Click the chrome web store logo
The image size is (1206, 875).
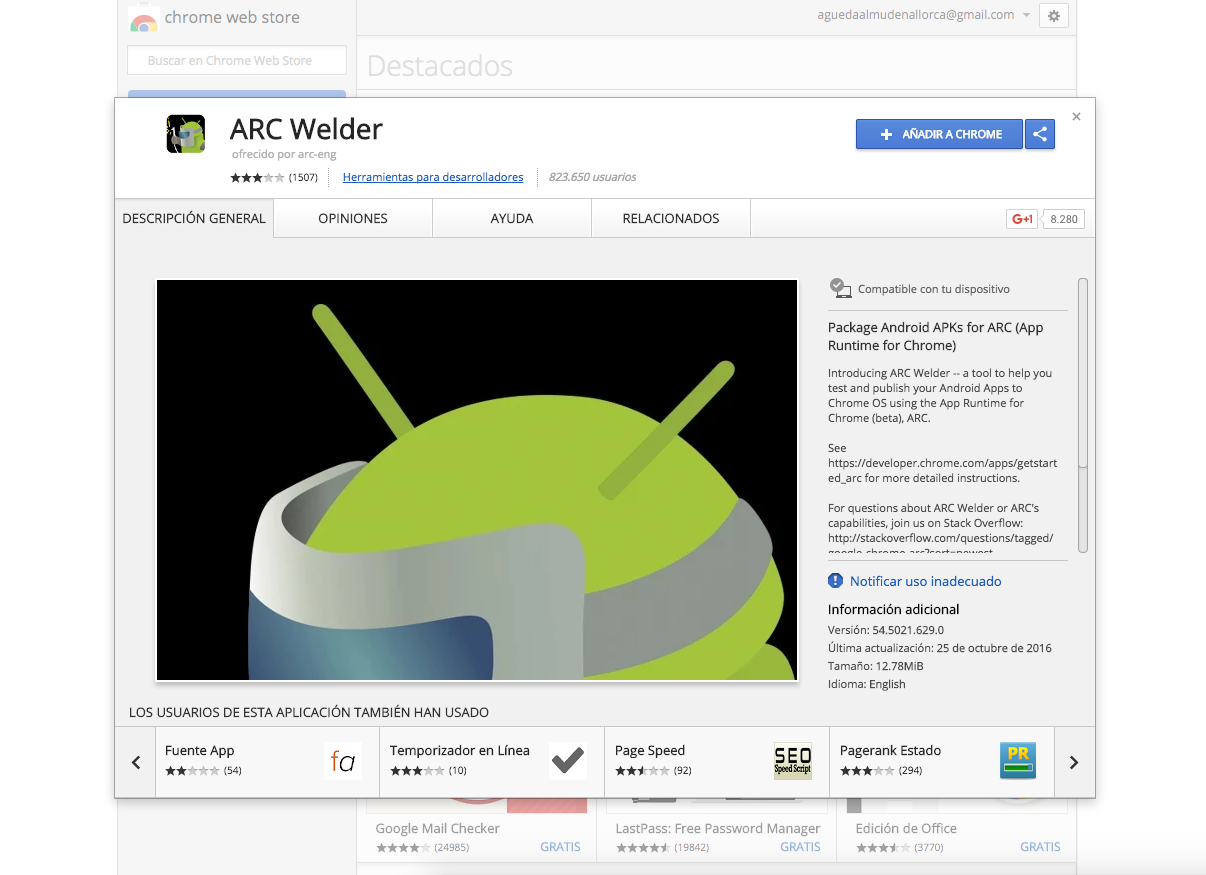144,18
